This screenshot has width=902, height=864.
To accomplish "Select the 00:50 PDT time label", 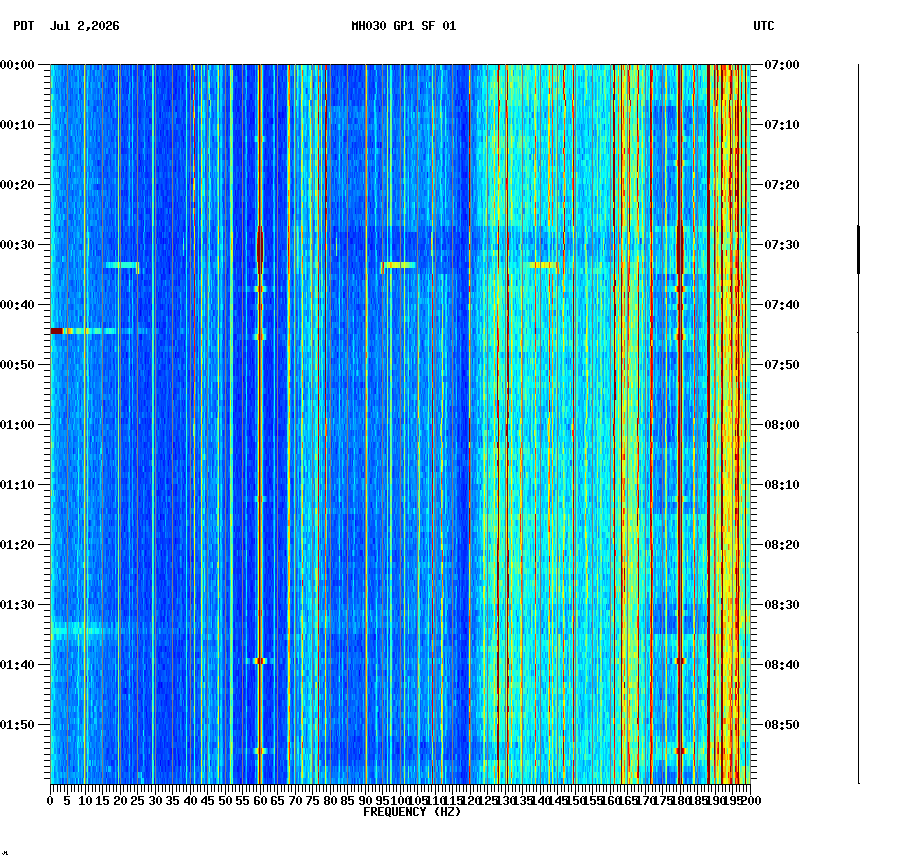I will [17, 365].
